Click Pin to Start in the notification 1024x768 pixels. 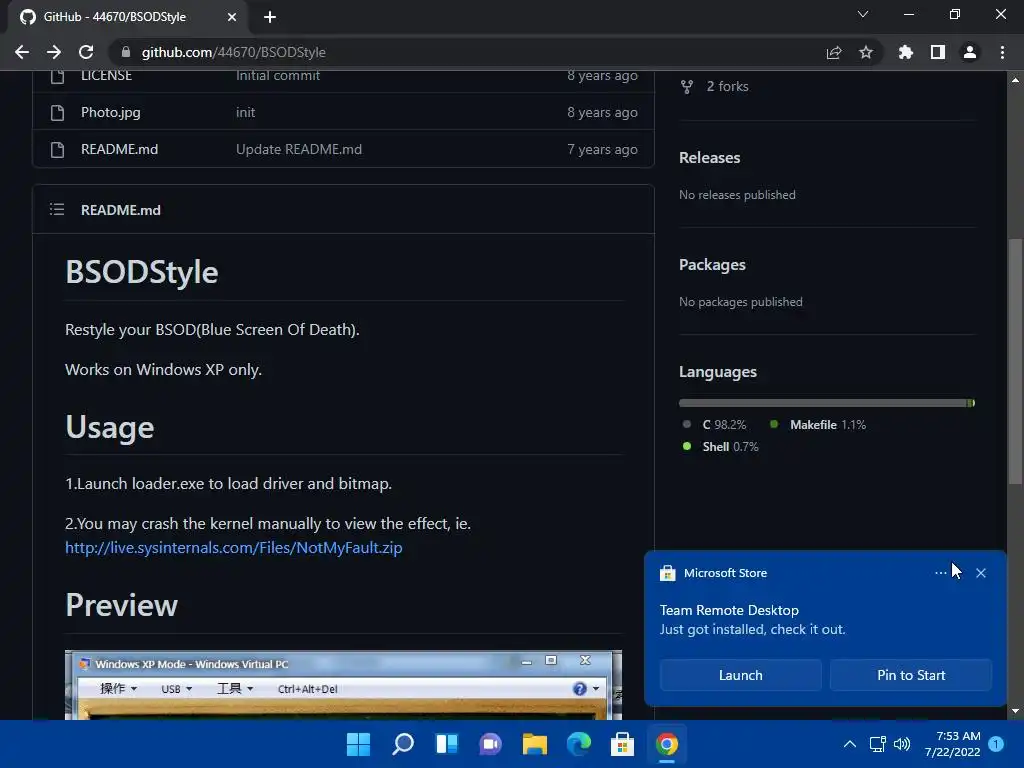[x=911, y=675]
